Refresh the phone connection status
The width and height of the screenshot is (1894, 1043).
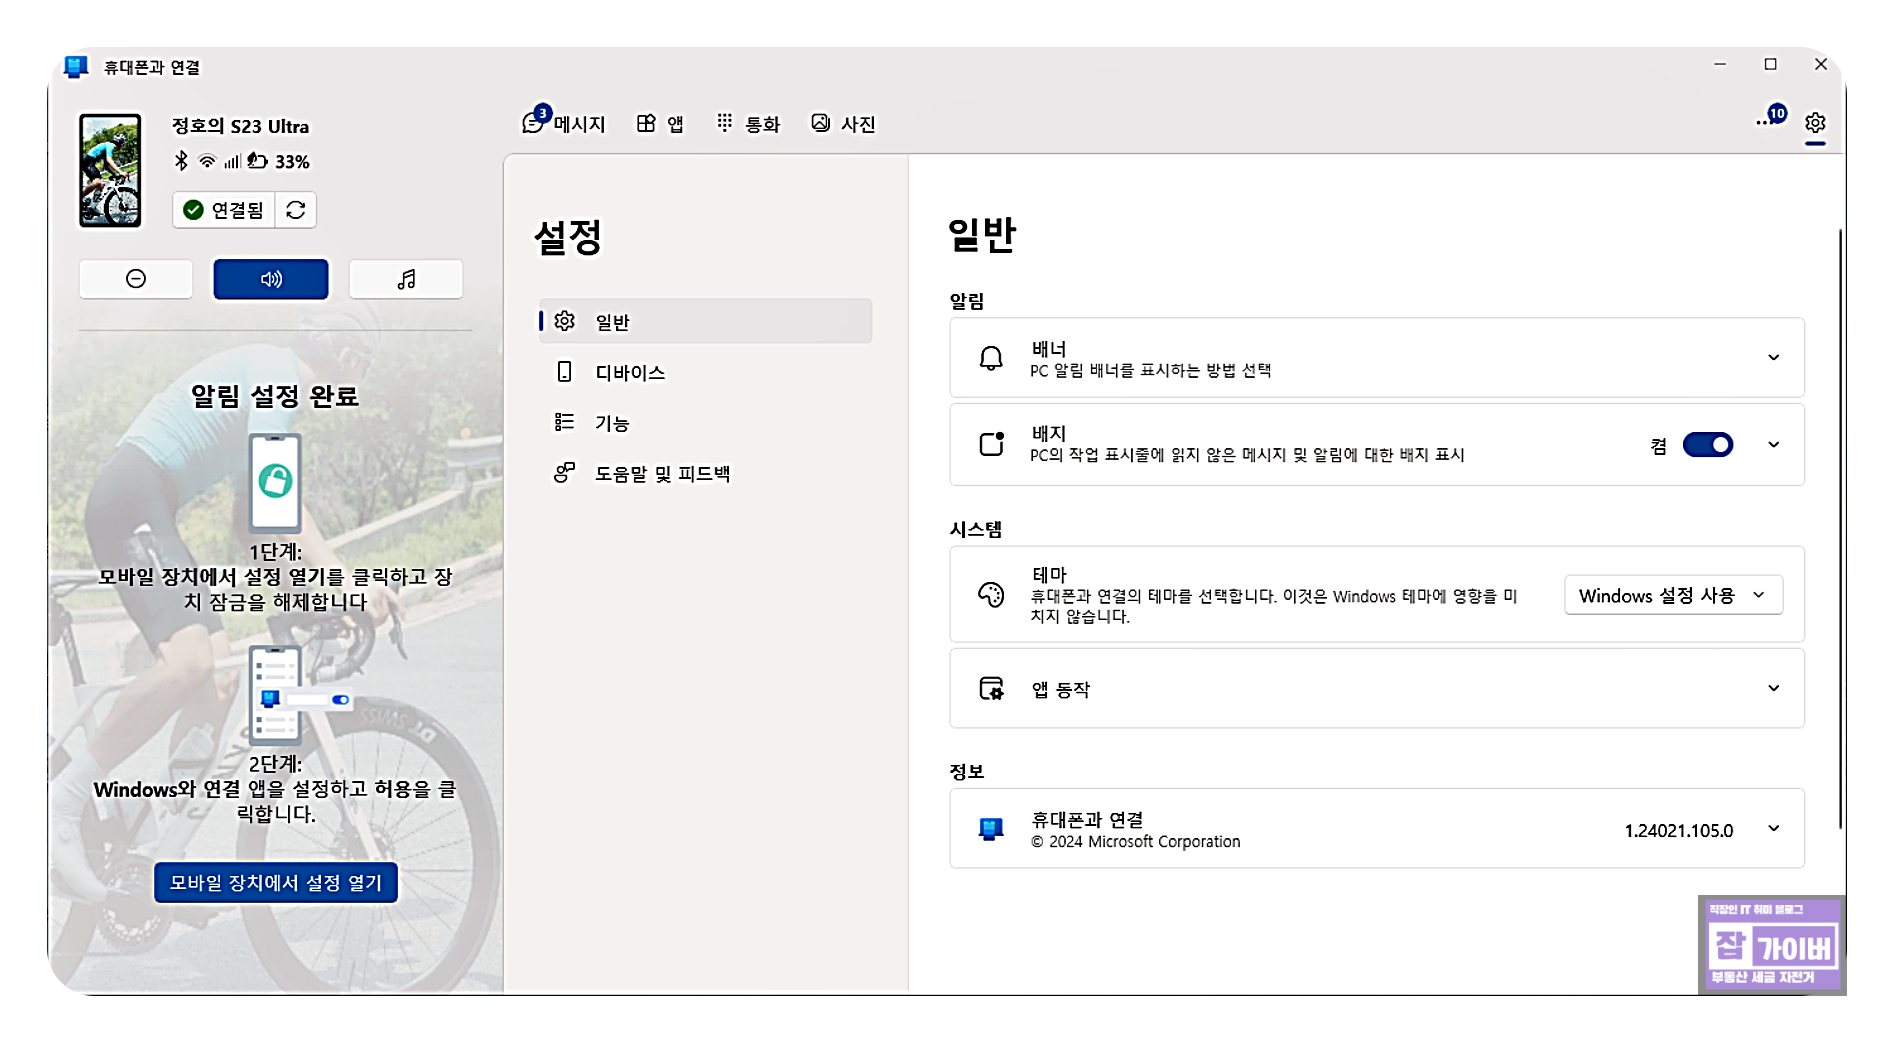click(296, 210)
